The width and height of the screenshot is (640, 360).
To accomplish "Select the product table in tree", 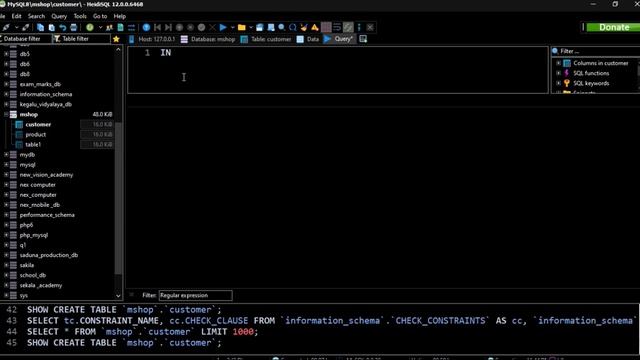I will [36, 135].
